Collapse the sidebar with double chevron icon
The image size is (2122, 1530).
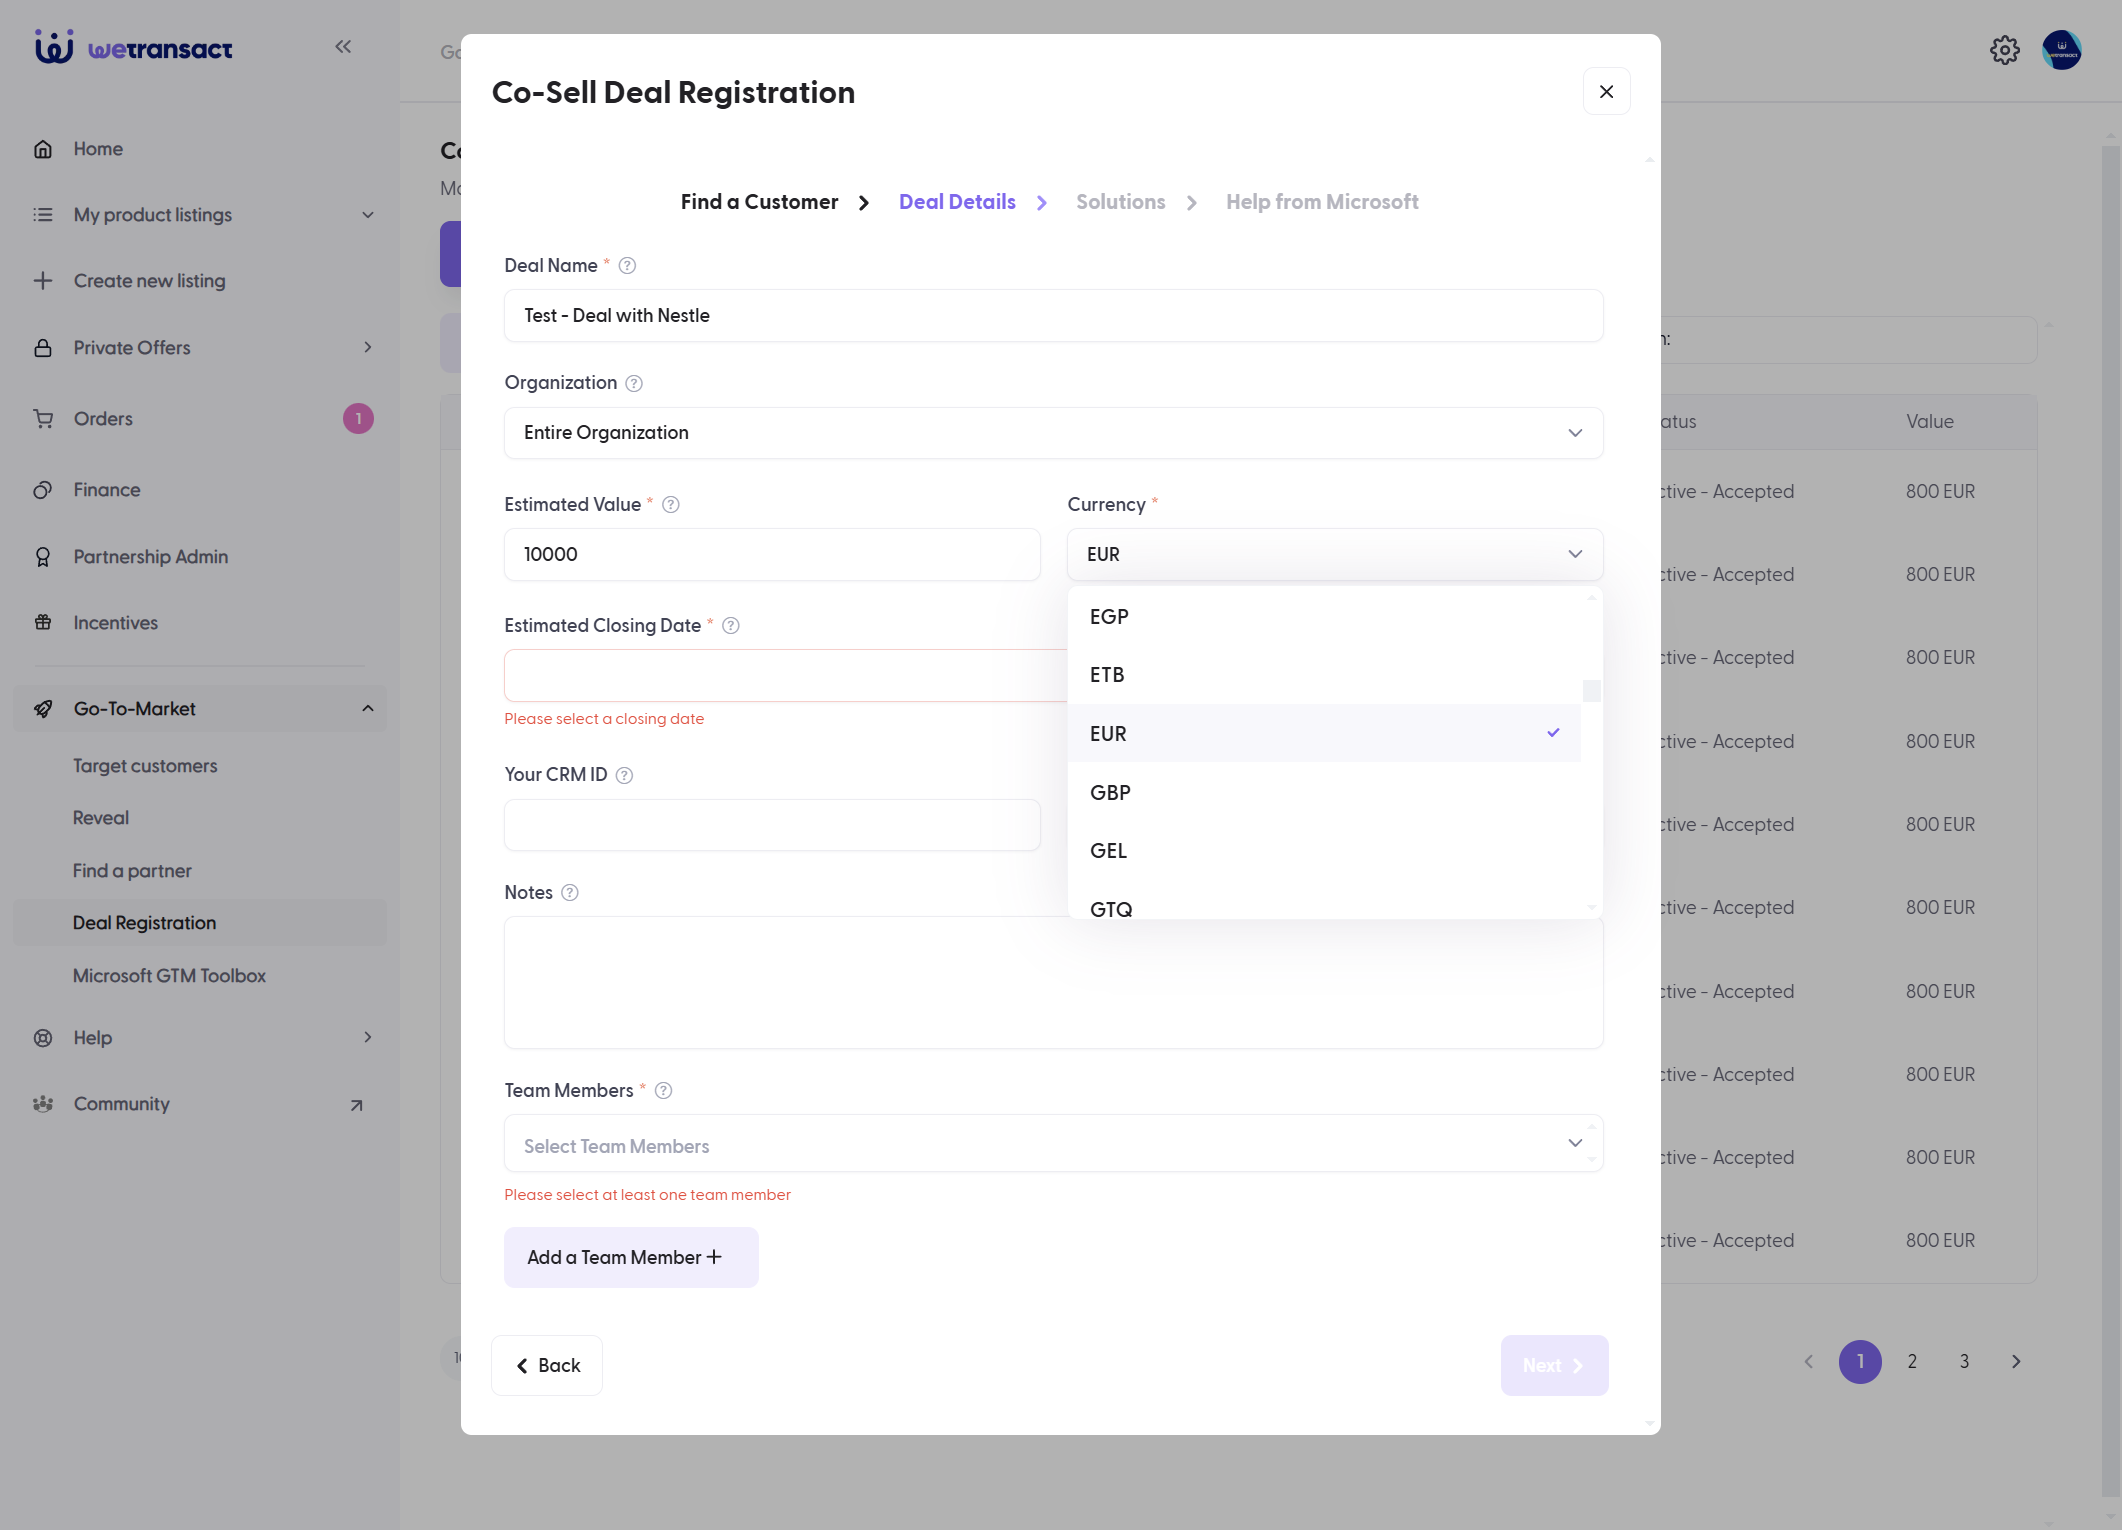[x=343, y=46]
